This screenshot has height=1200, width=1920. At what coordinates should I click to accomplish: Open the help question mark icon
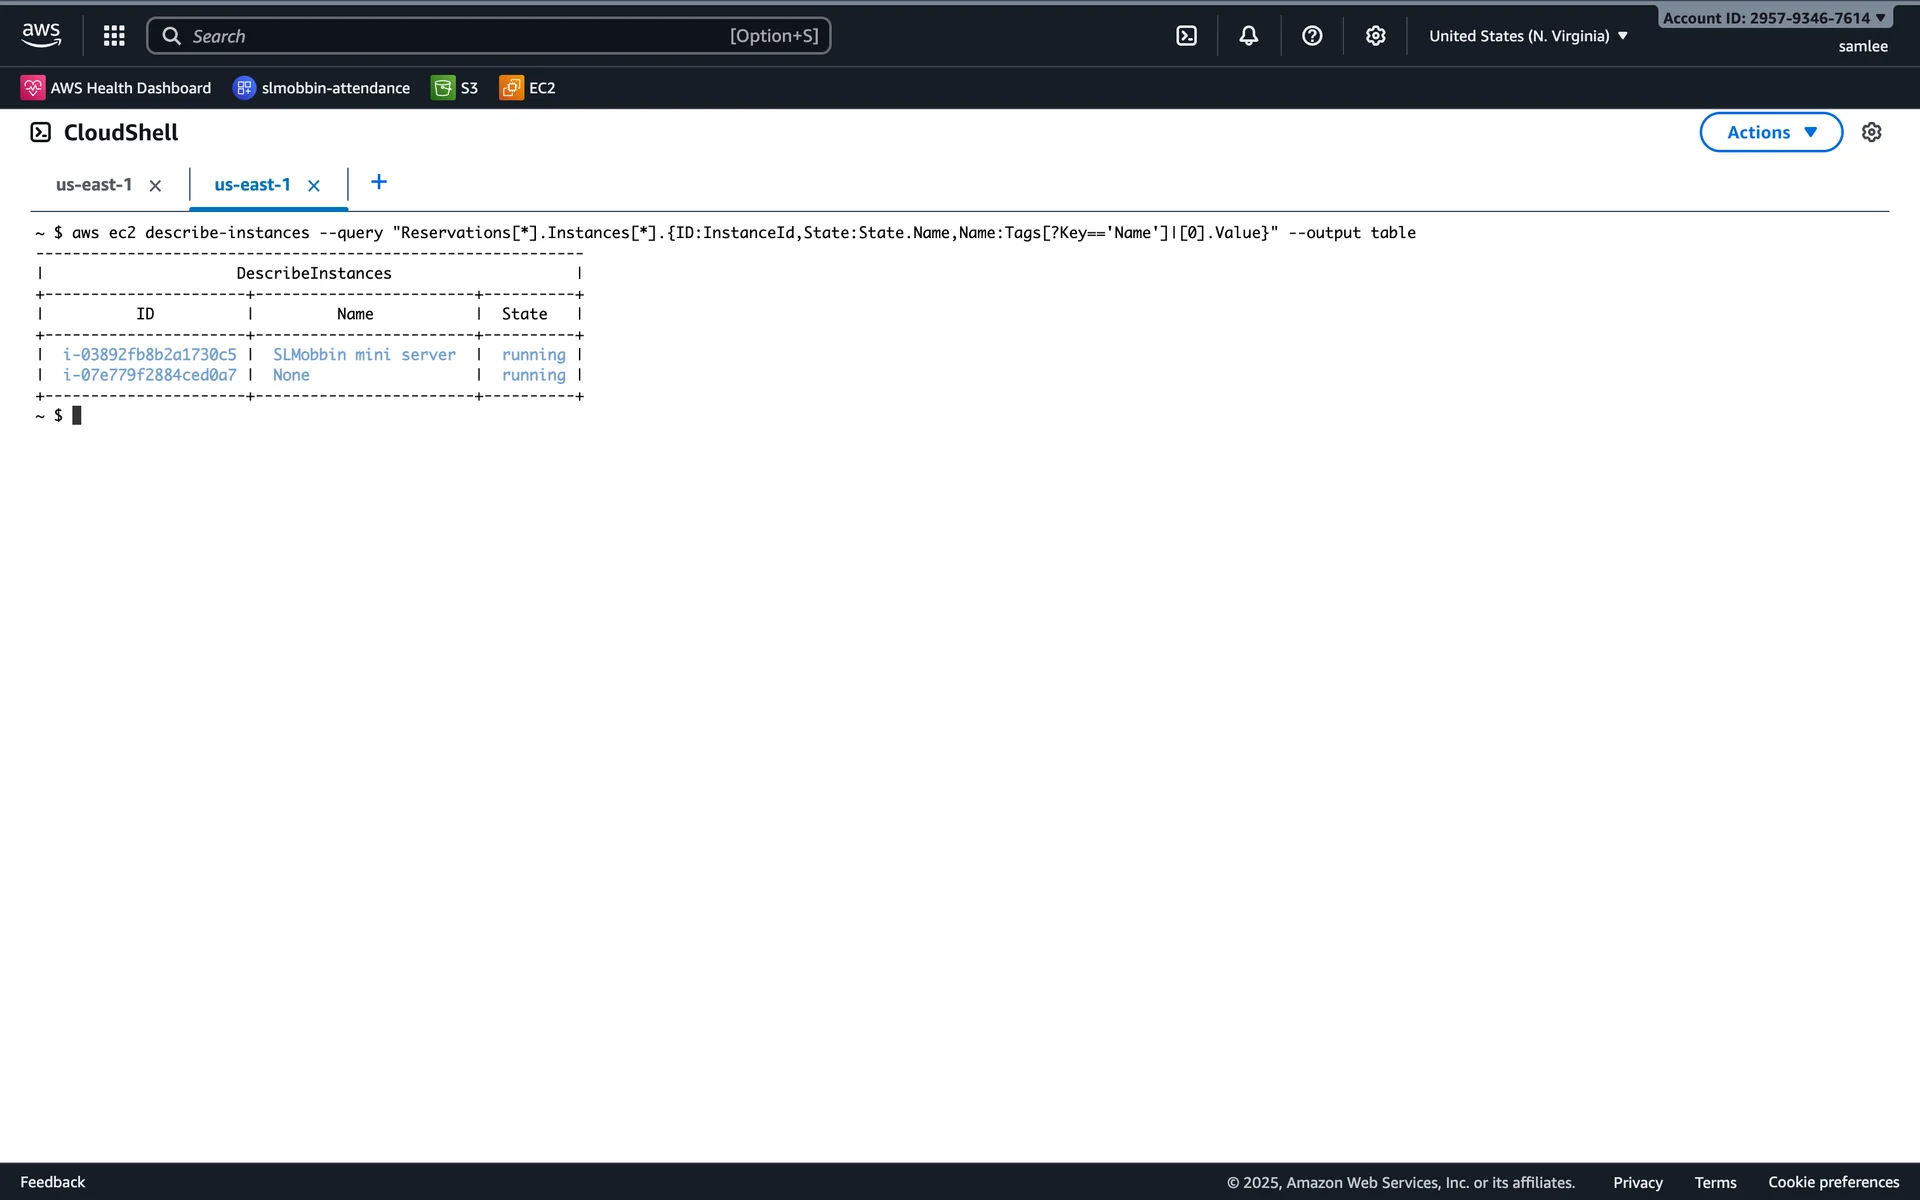pos(1312,36)
